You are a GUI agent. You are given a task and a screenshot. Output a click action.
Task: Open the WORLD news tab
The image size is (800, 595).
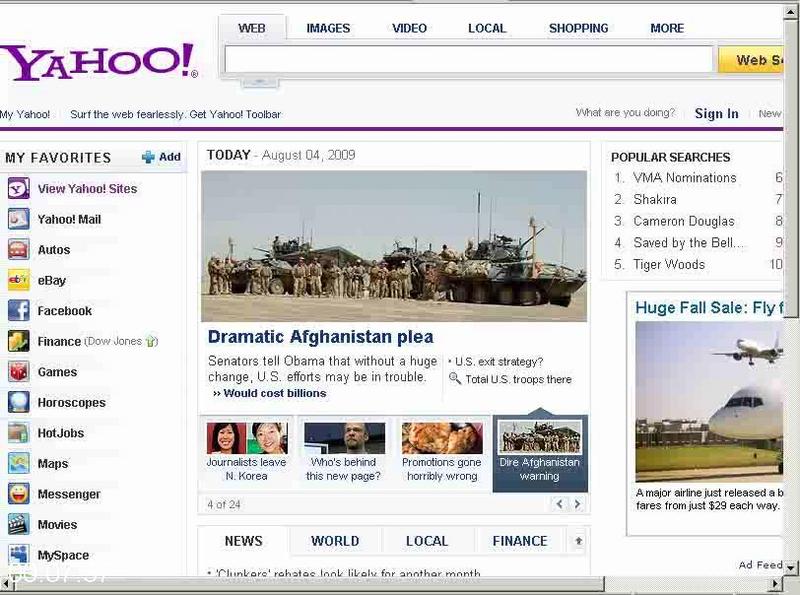(335, 541)
